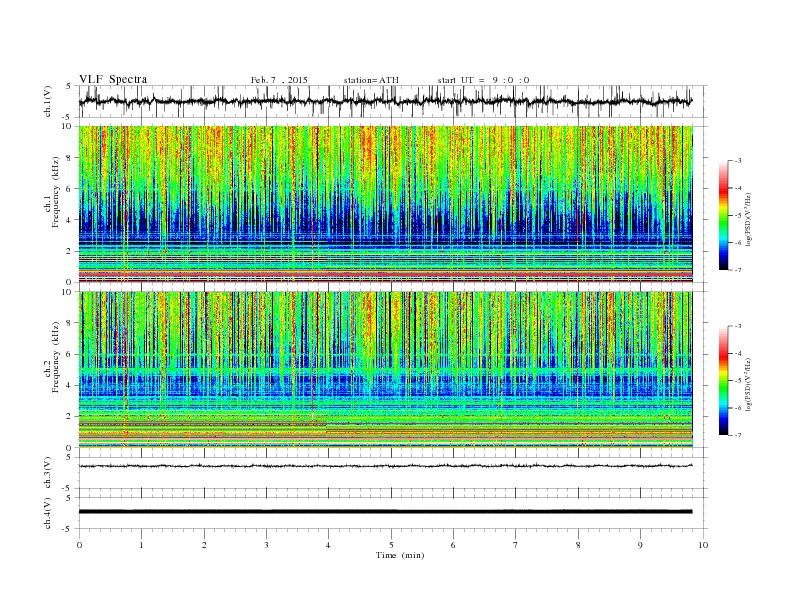Screen dimensions: 792x612
Task: Click the 'station=ATH' label
Action: pos(371,80)
